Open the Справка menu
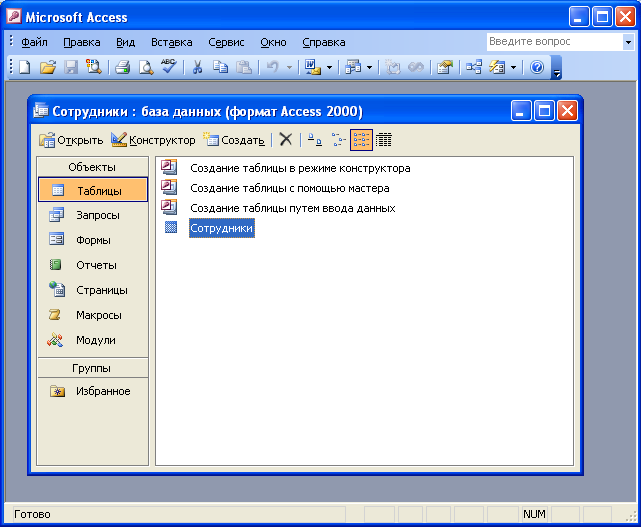The width and height of the screenshot is (641, 527). [x=324, y=42]
